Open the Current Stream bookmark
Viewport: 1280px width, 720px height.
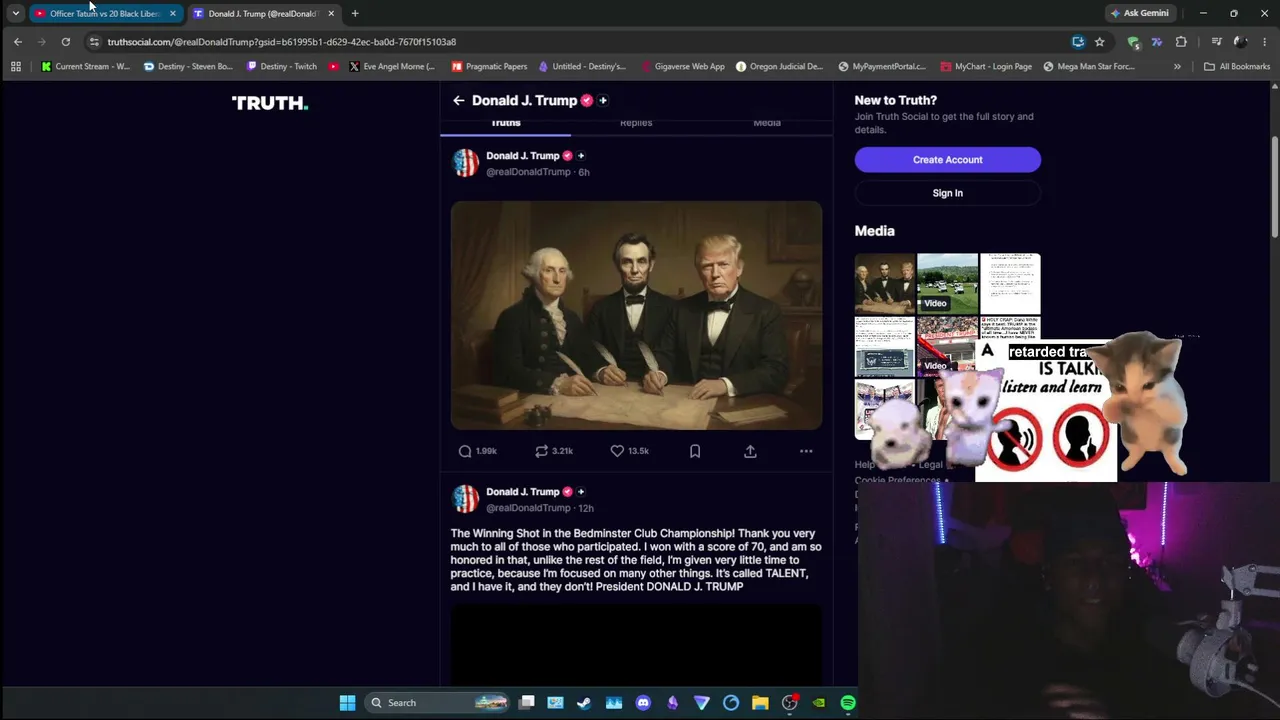85,67
